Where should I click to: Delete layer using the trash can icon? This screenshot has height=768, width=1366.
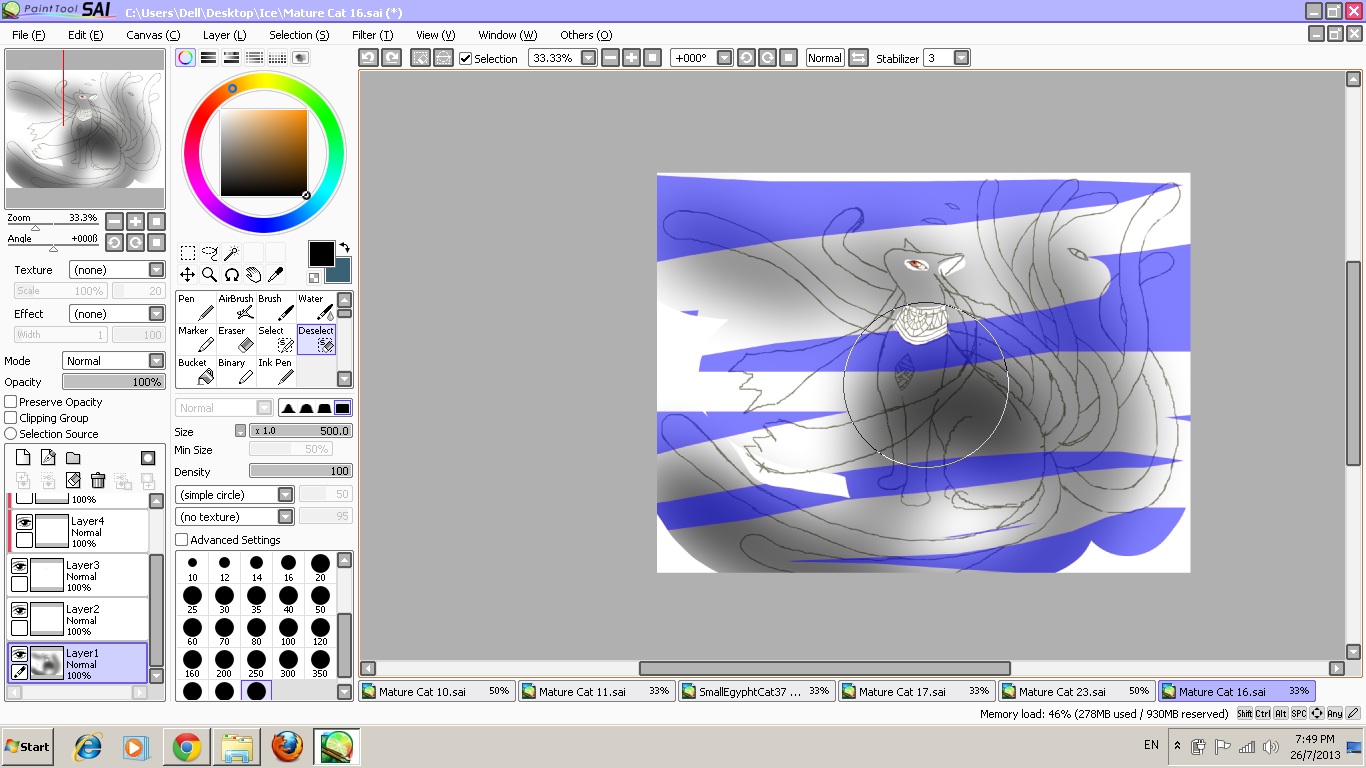pyautogui.click(x=98, y=481)
